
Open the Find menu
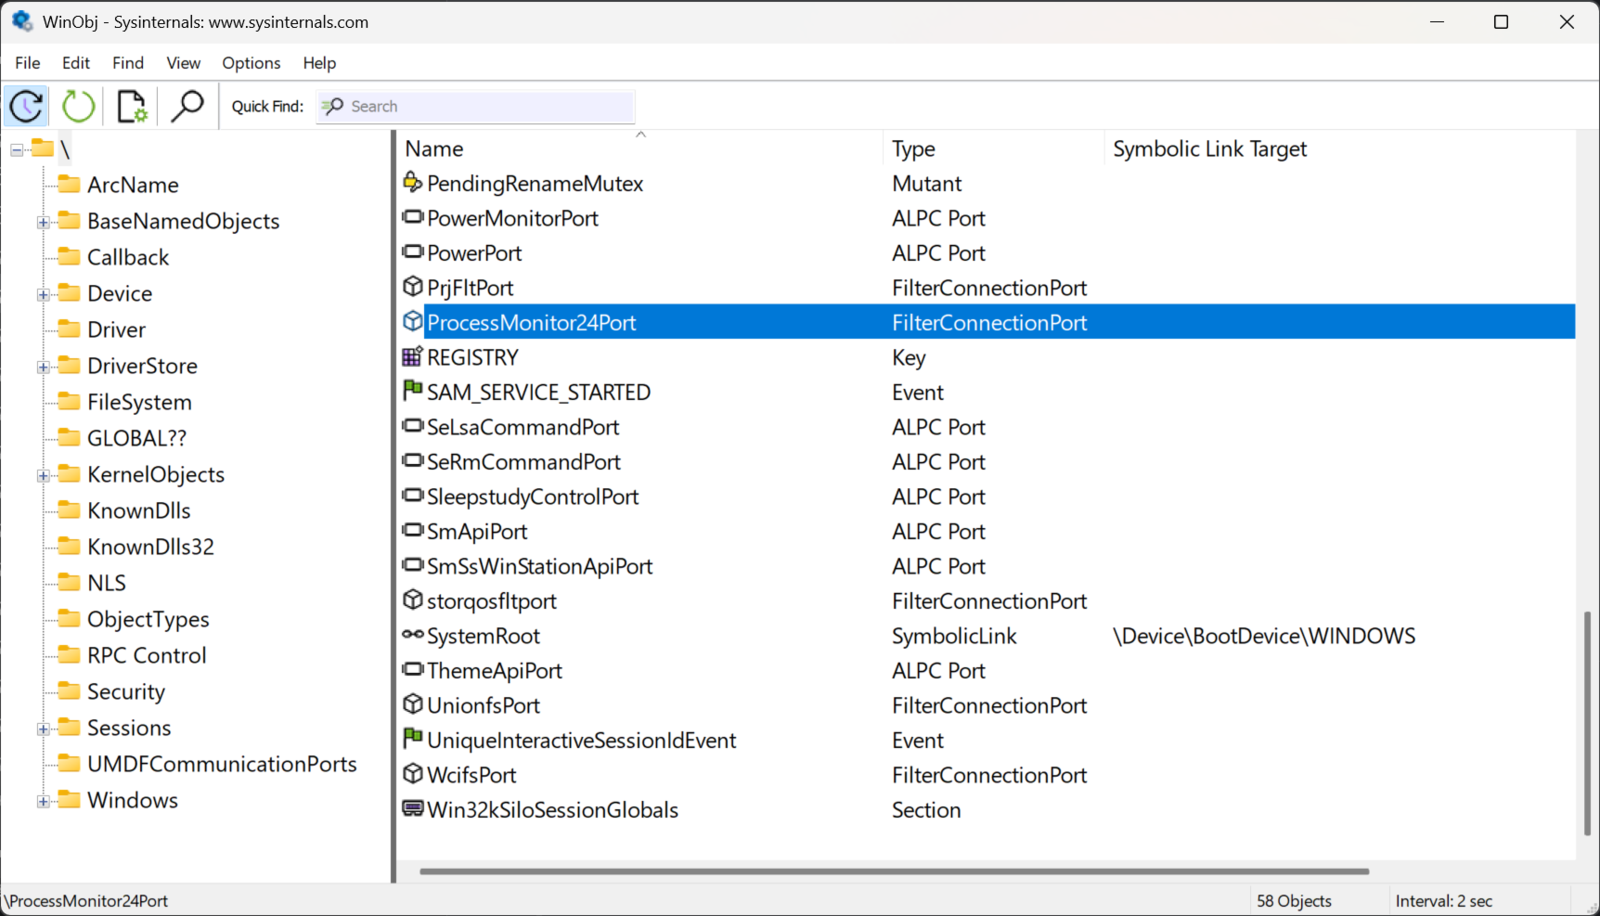coord(128,62)
